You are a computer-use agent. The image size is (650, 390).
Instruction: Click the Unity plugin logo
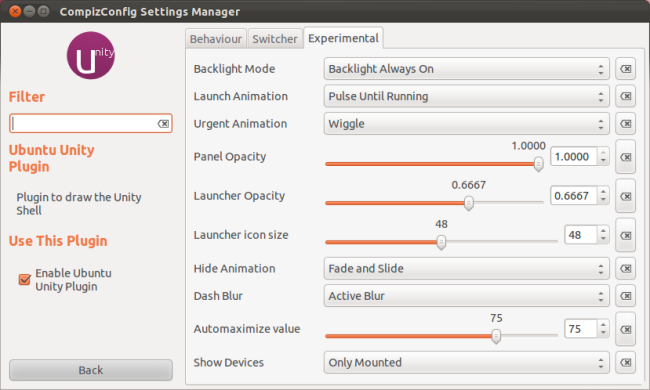[x=91, y=56]
